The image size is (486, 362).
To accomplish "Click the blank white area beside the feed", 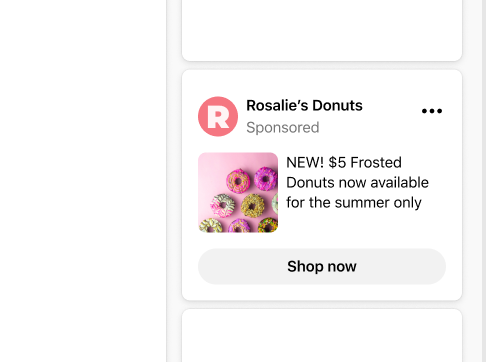I will [x=83, y=181].
